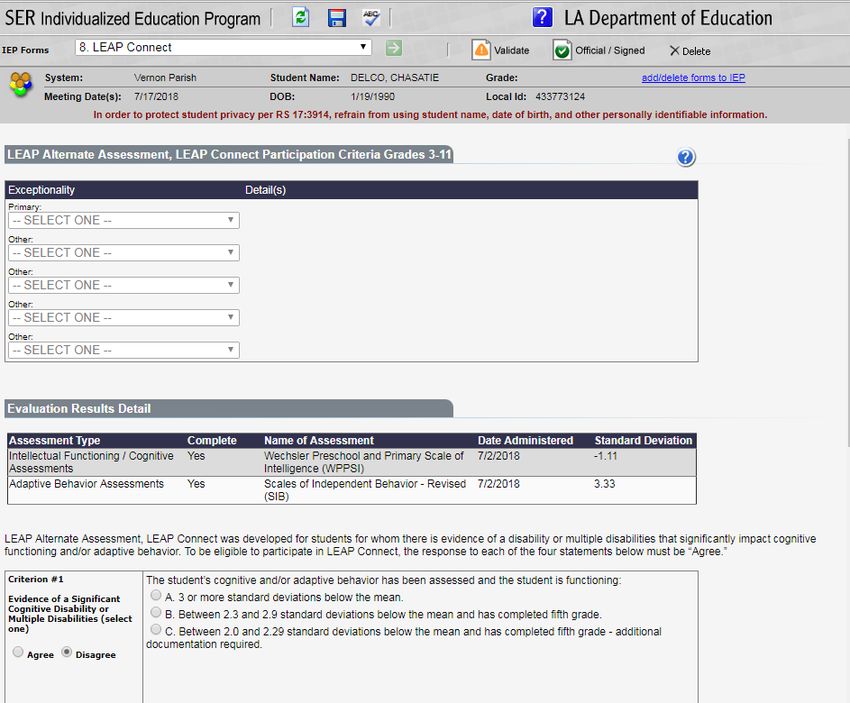This screenshot has height=703, width=850.
Task: Click the LEAP Connect Participation Criteria section header
Action: coord(229,154)
